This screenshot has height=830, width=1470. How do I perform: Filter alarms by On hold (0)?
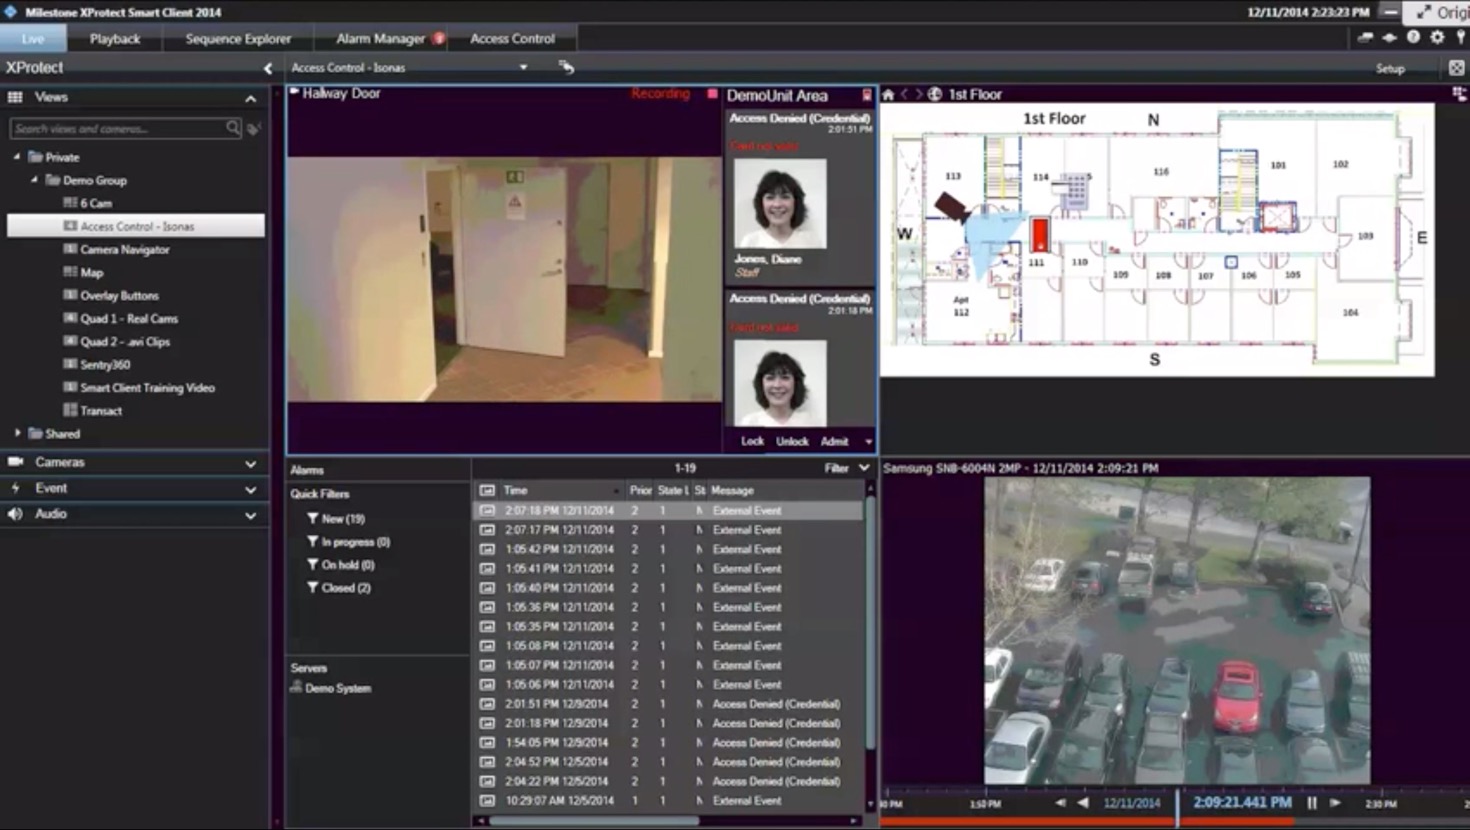(x=341, y=565)
